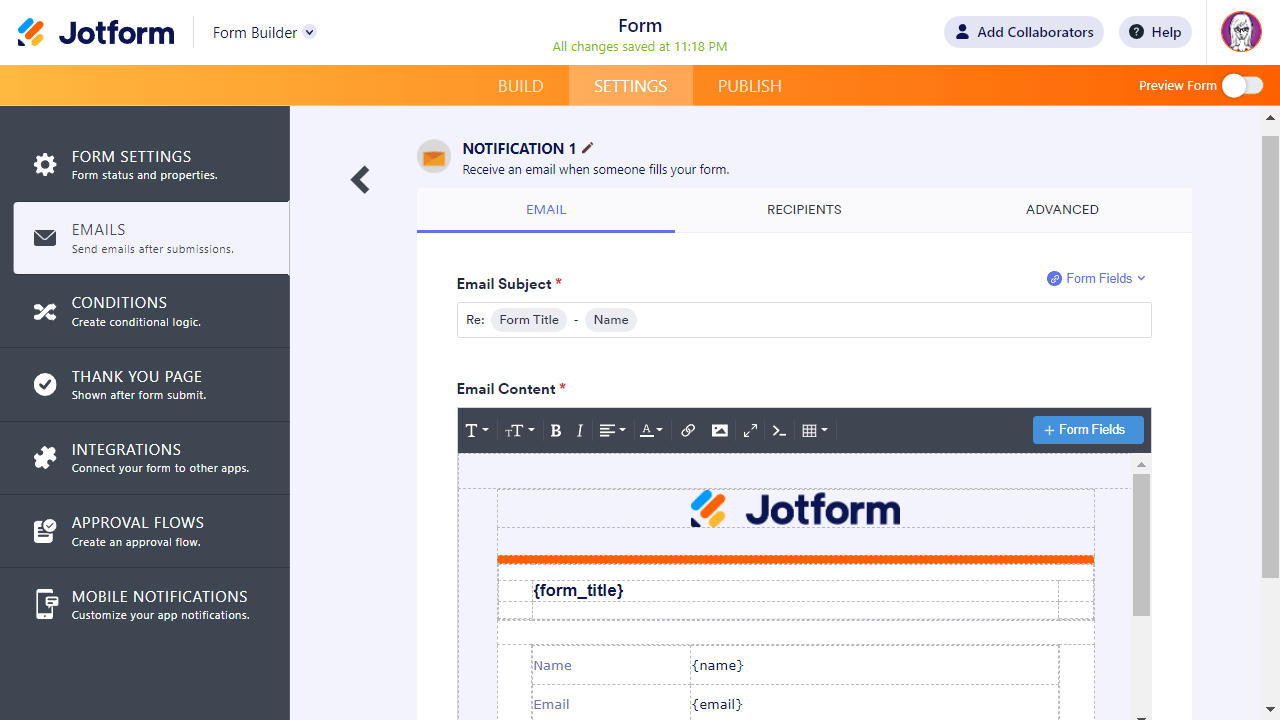Open Approval Flows section
1280x720 pixels.
pyautogui.click(x=145, y=531)
